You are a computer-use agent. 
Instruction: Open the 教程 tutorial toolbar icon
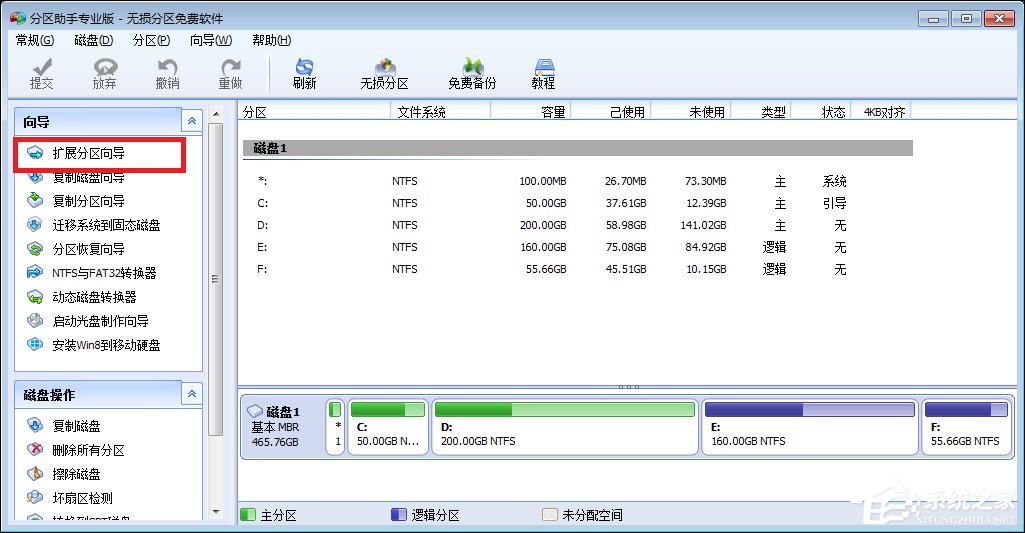click(x=543, y=73)
